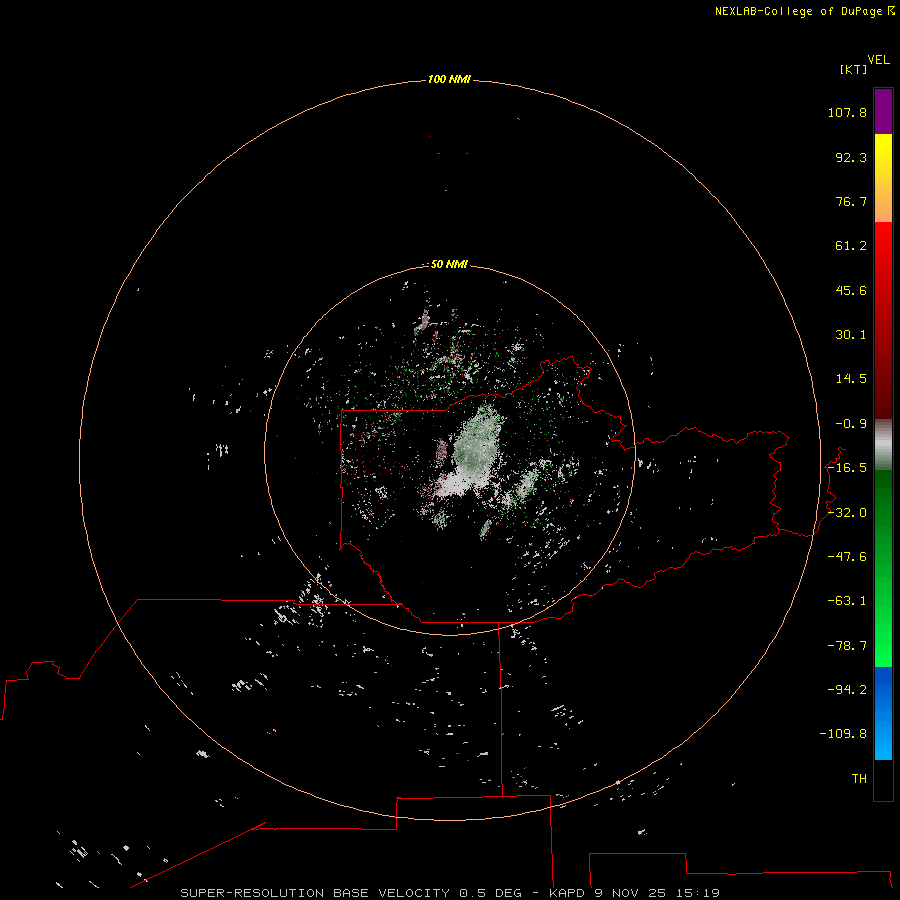This screenshot has height=900, width=900.
Task: Click the TH legend label
Action: pyautogui.click(x=859, y=779)
